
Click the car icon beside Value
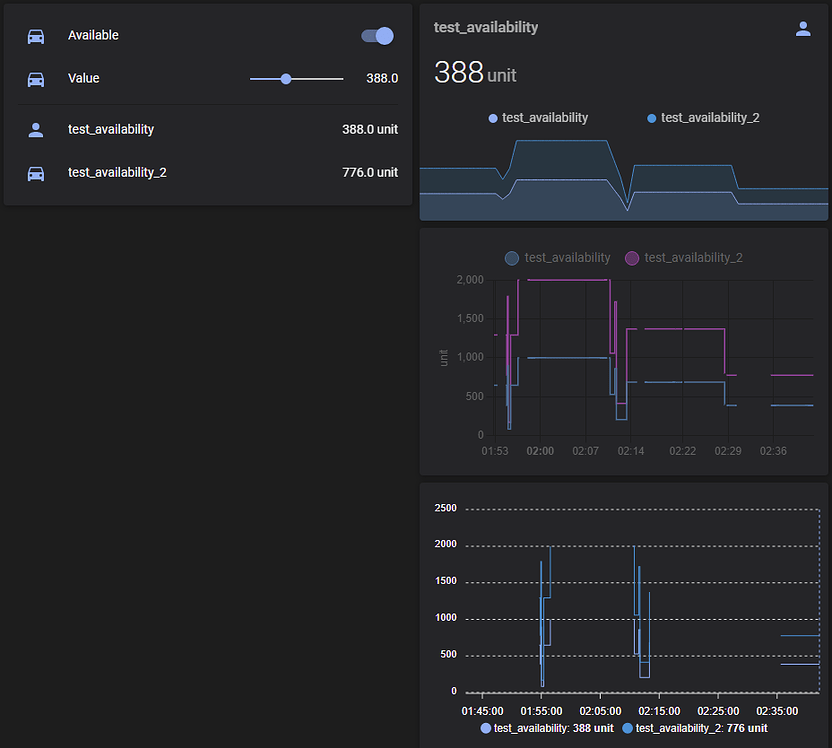pos(36,79)
